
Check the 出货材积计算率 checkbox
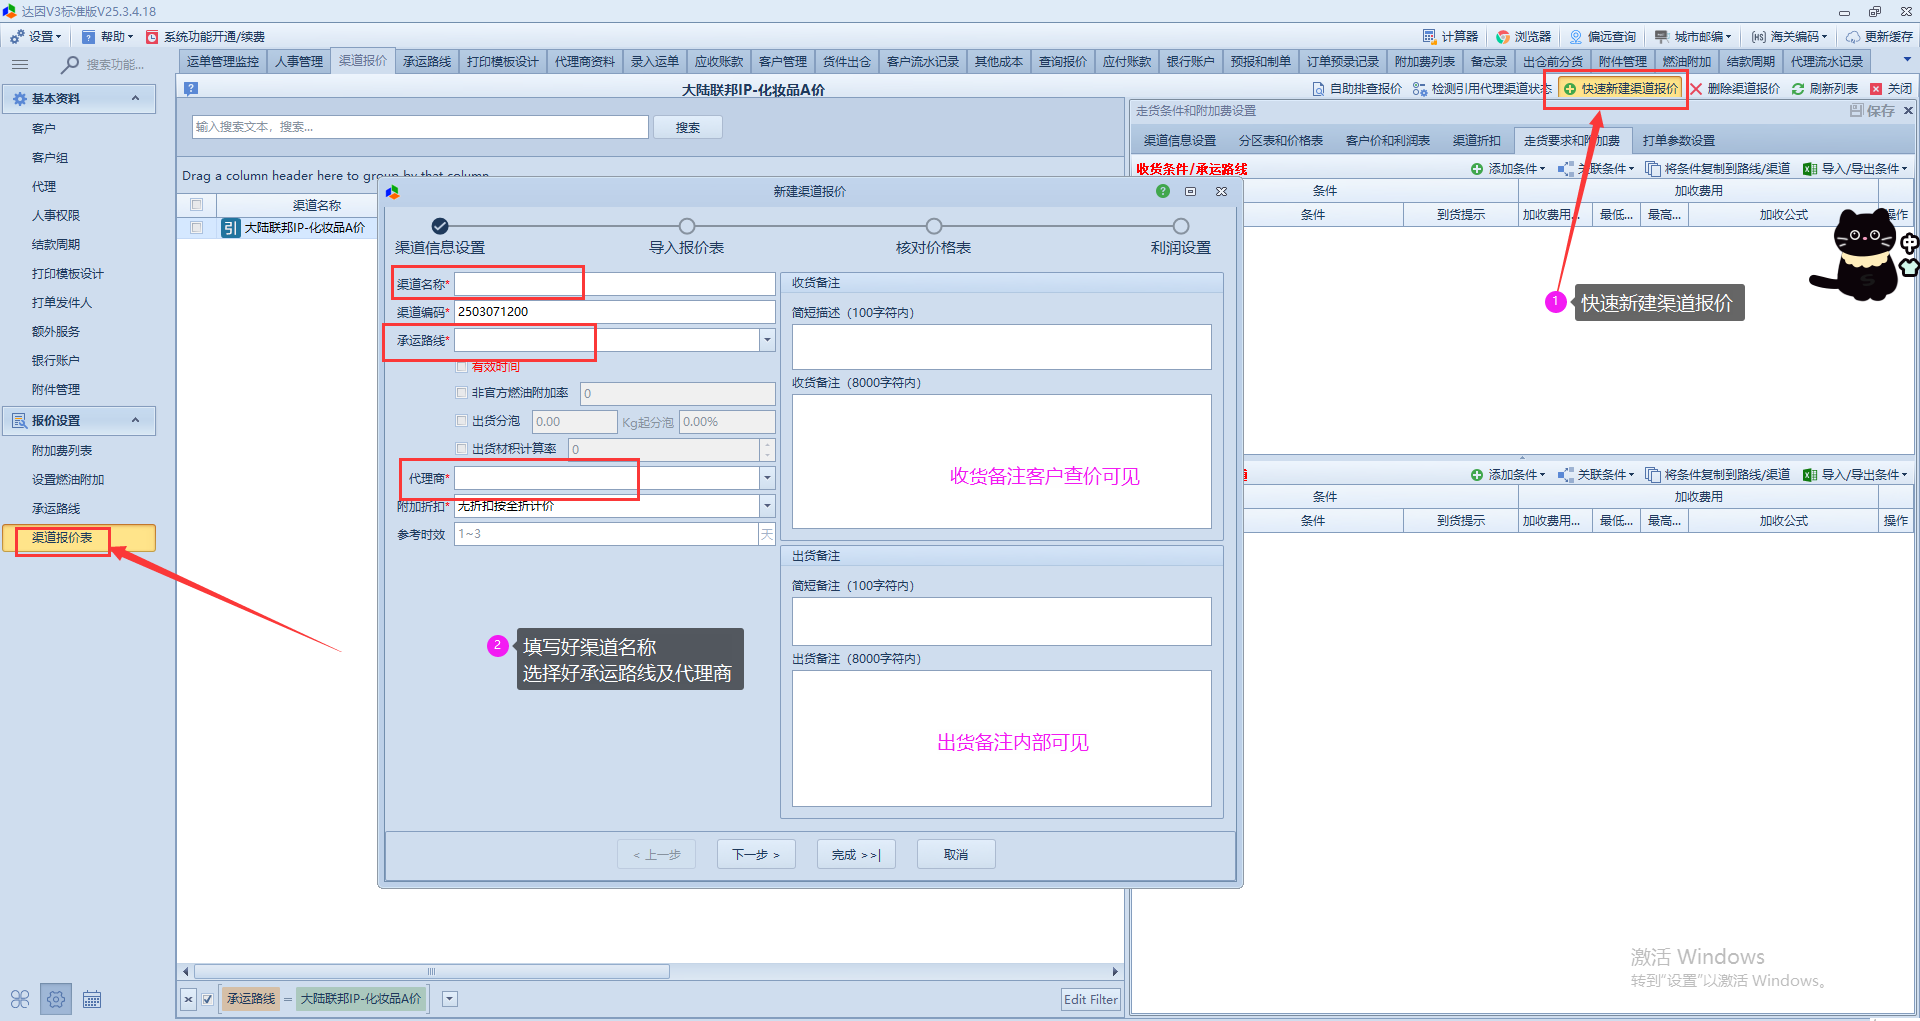pos(462,449)
